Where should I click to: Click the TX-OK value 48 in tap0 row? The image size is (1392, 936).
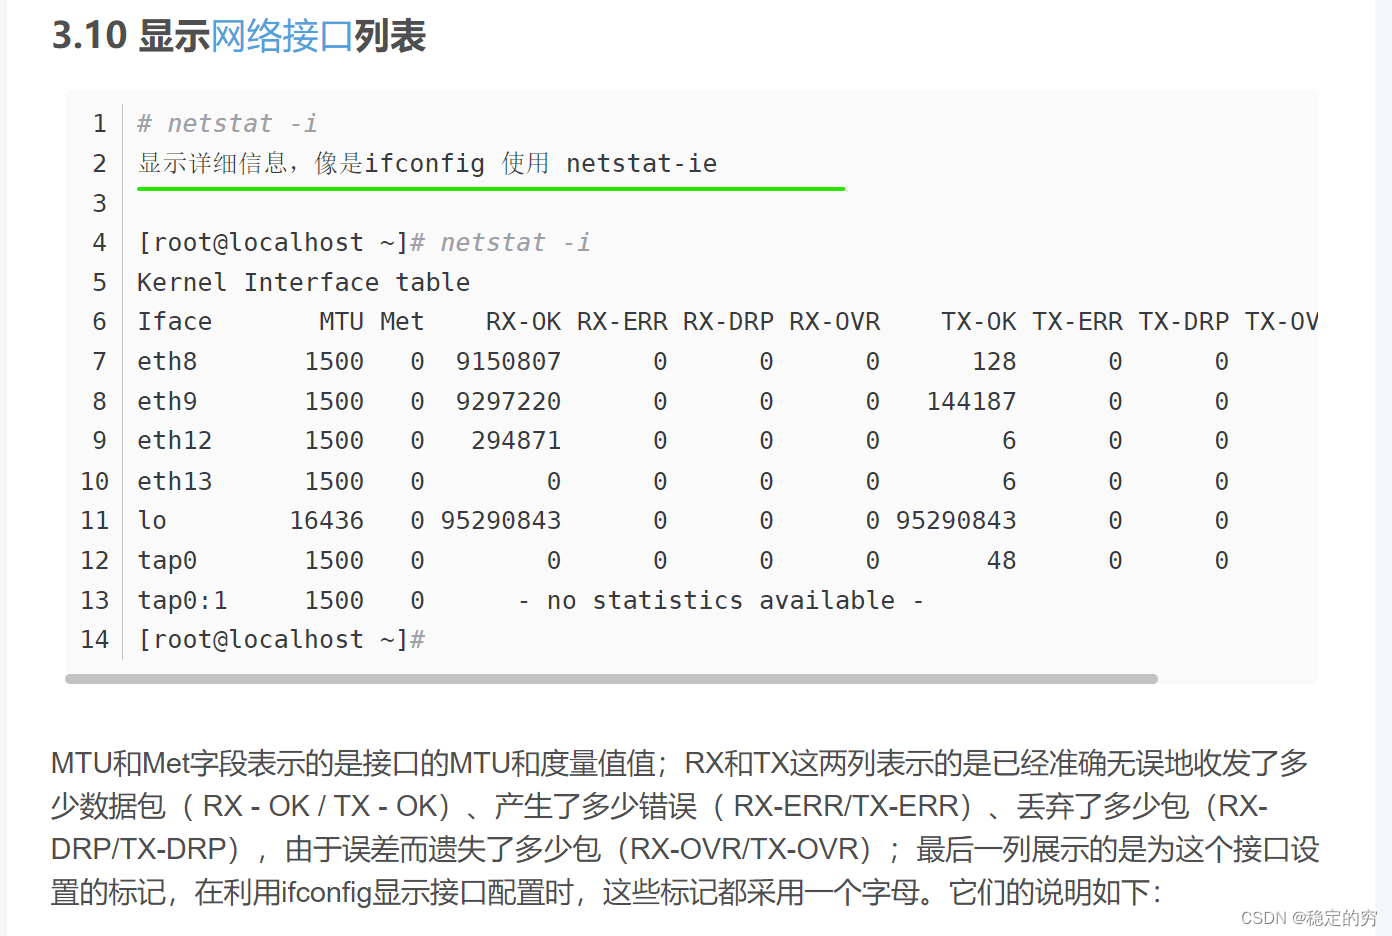coord(1001,560)
